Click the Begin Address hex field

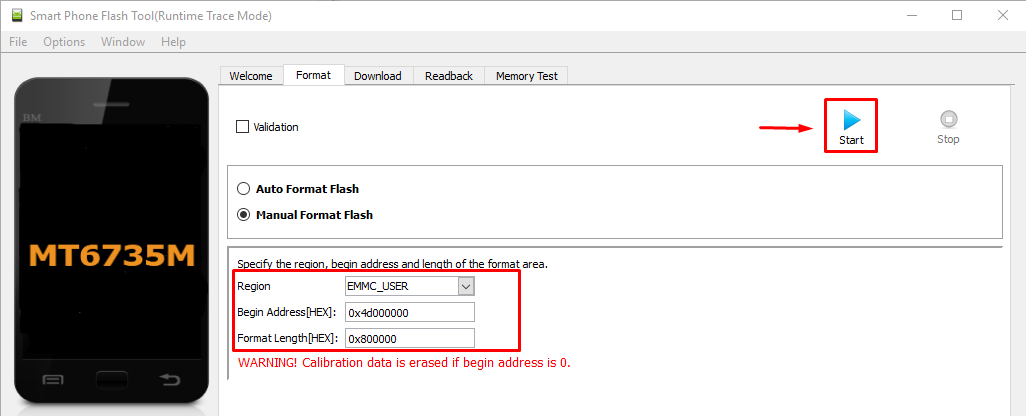click(410, 313)
